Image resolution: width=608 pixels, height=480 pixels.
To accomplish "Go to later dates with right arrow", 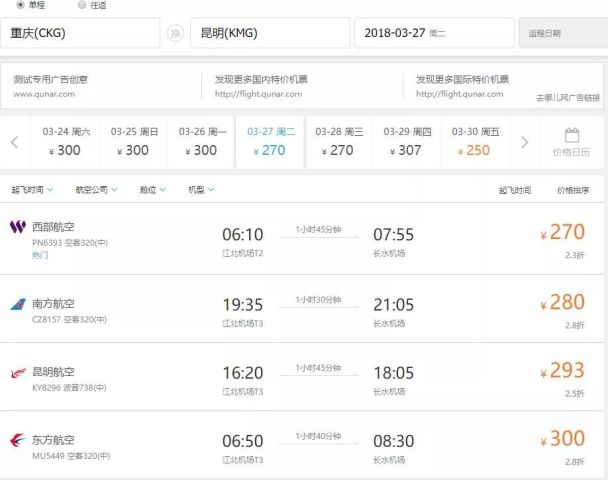I will (524, 142).
